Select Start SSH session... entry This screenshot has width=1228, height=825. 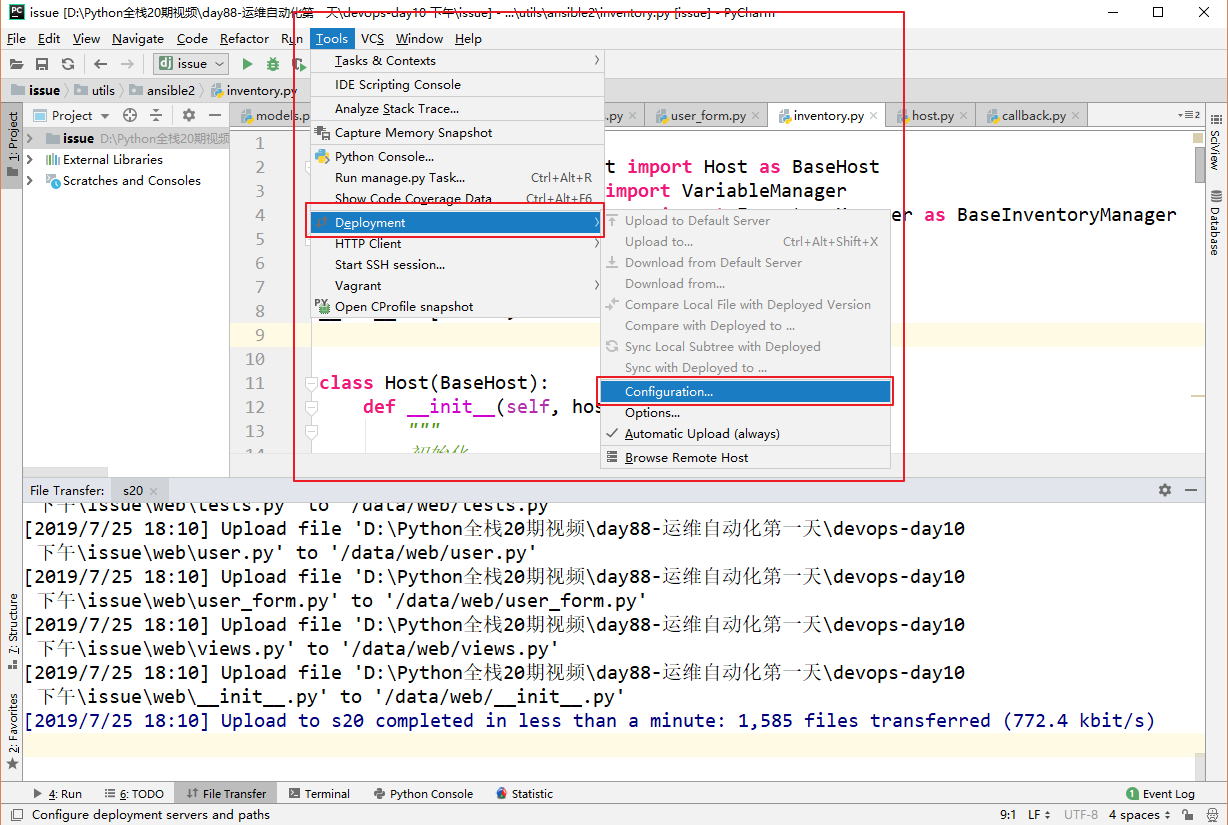(457, 265)
